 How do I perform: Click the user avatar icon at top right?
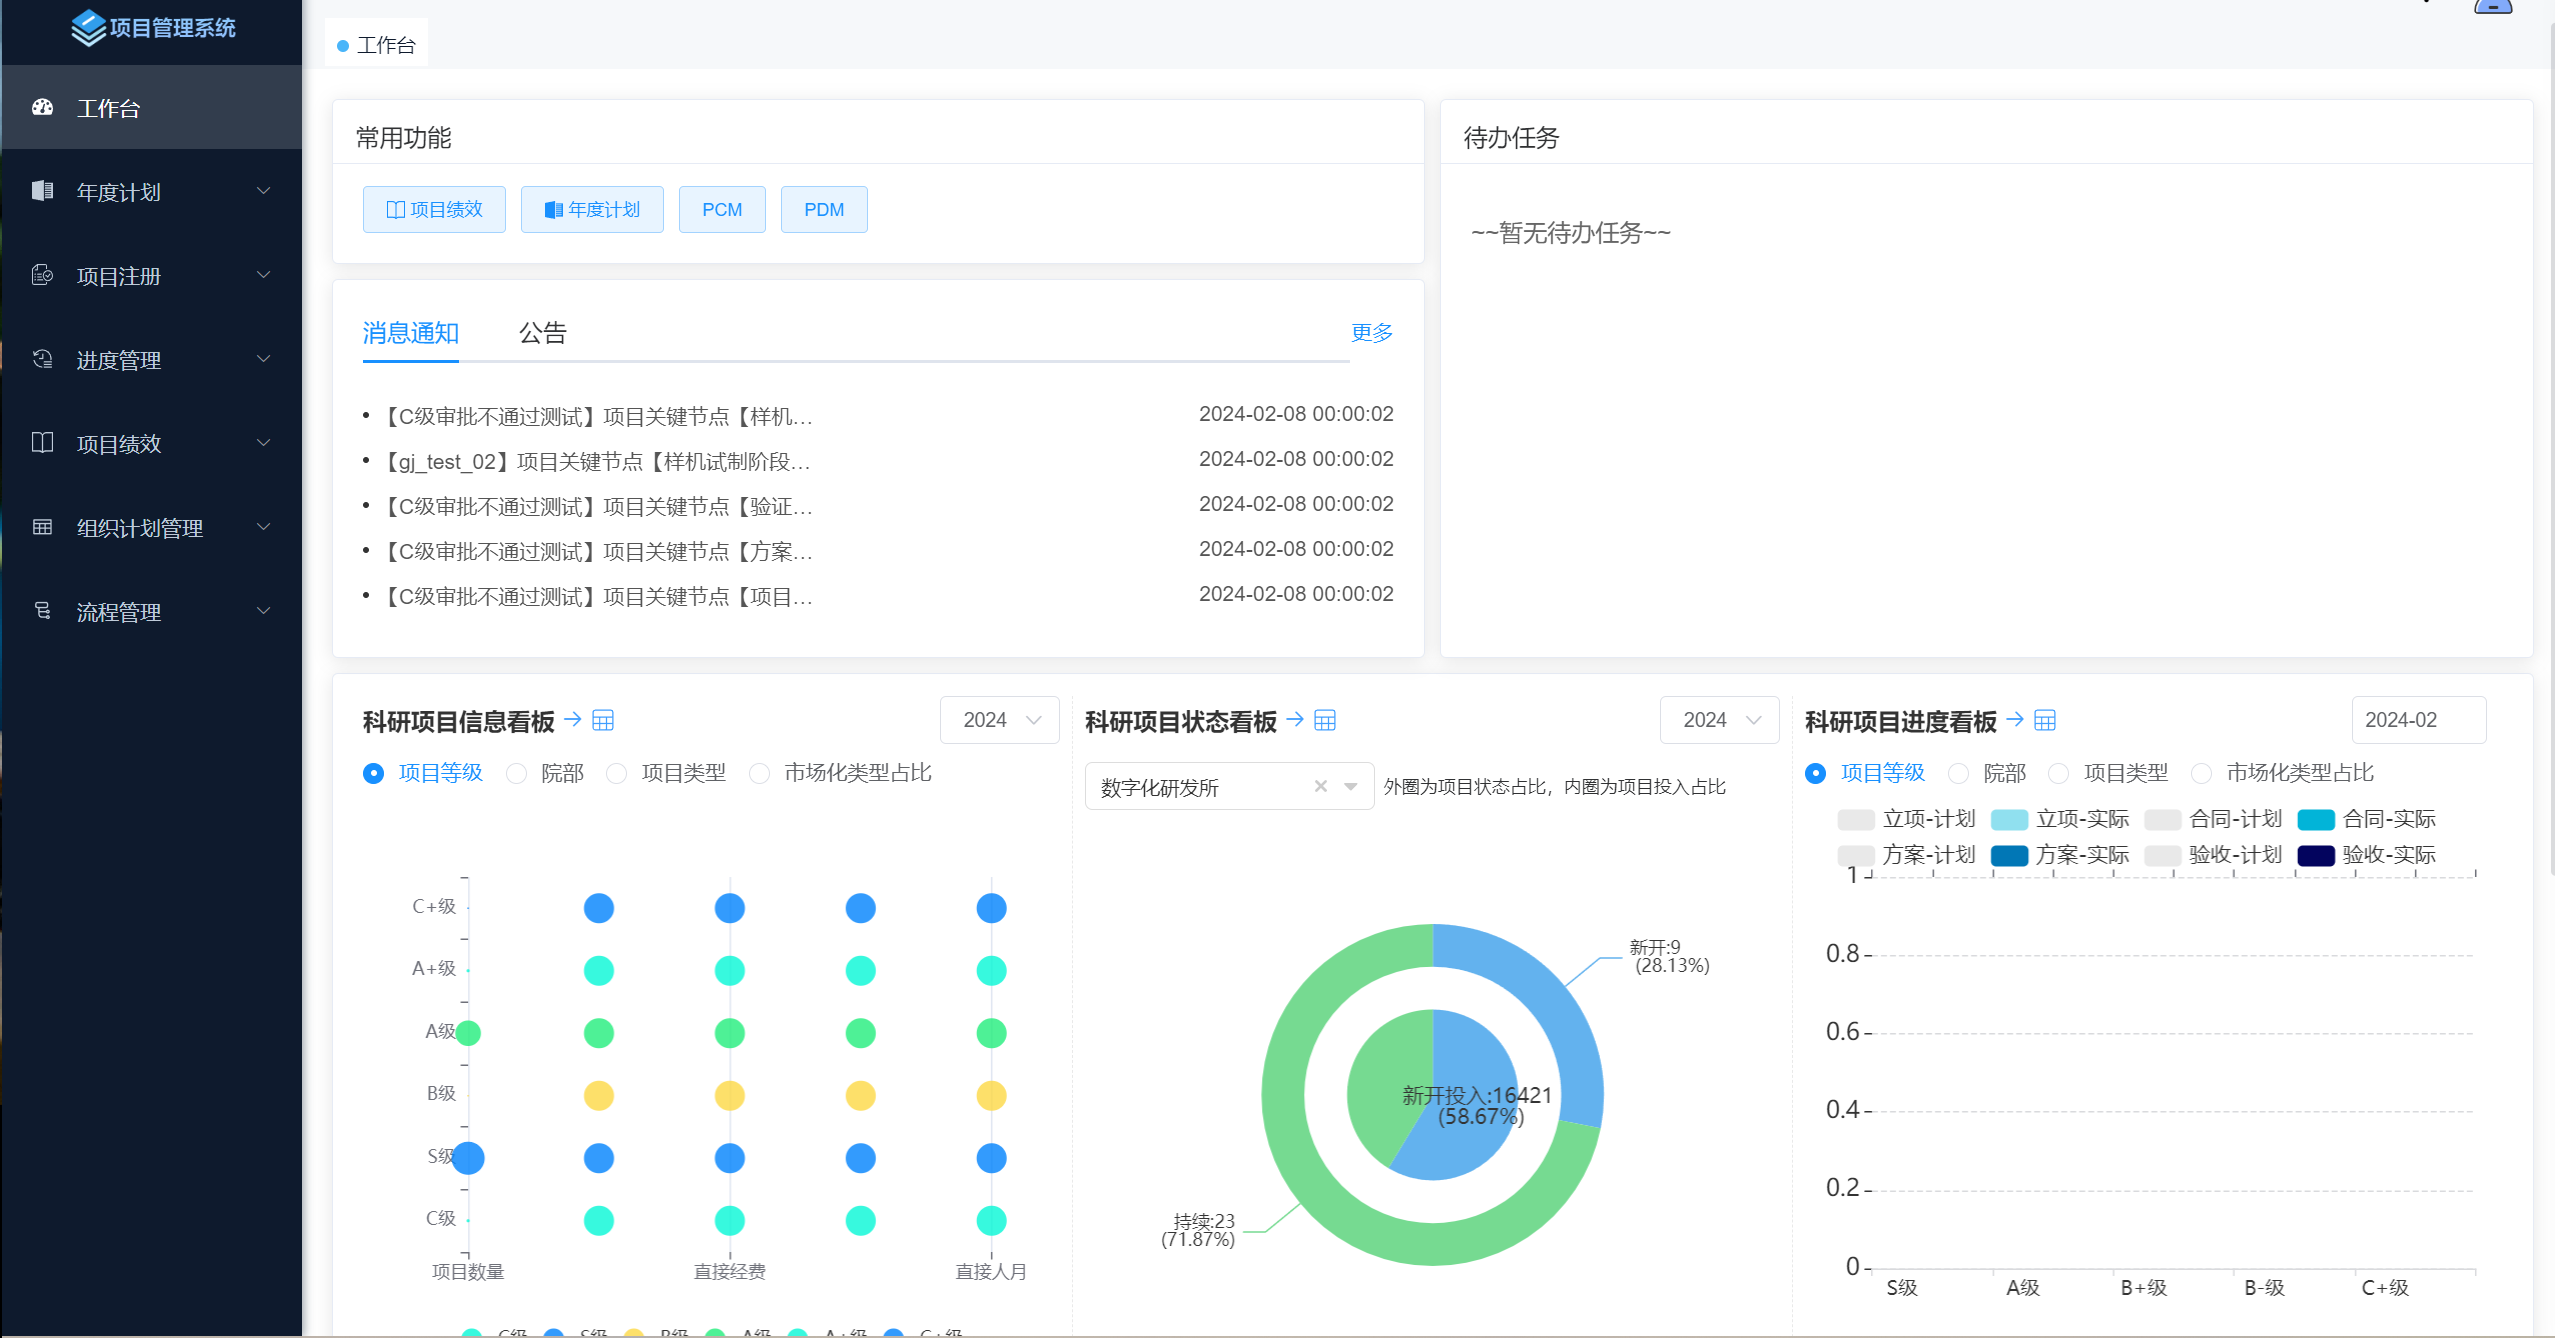[2493, 6]
